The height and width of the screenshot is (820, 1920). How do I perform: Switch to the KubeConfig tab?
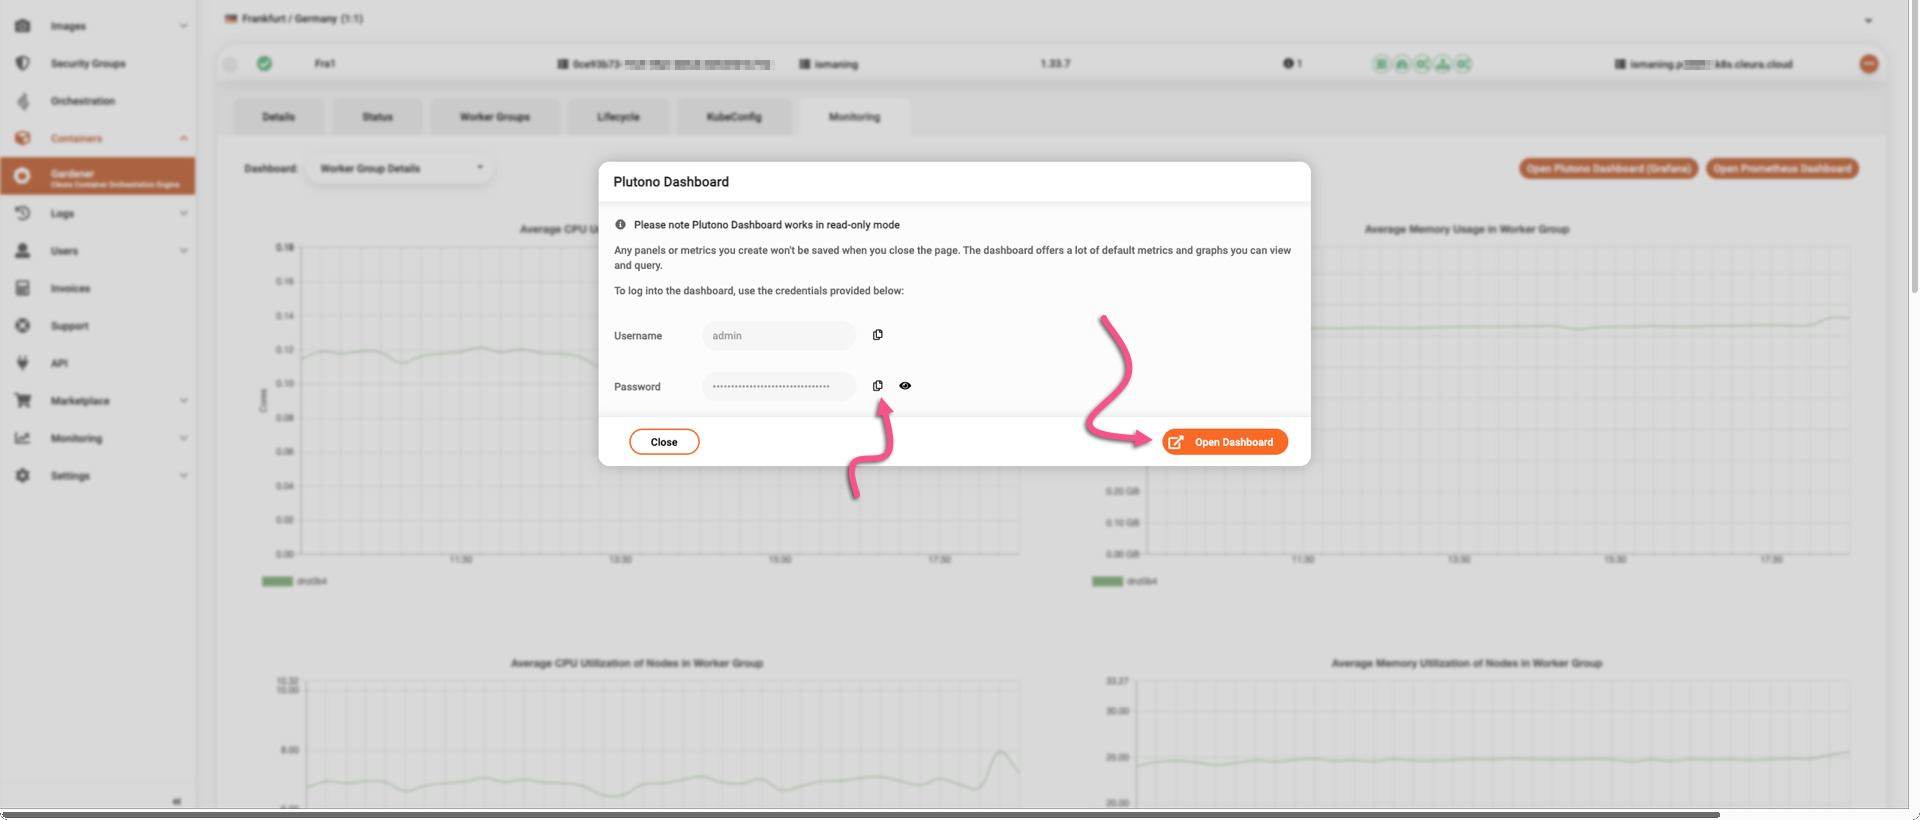[x=734, y=117]
